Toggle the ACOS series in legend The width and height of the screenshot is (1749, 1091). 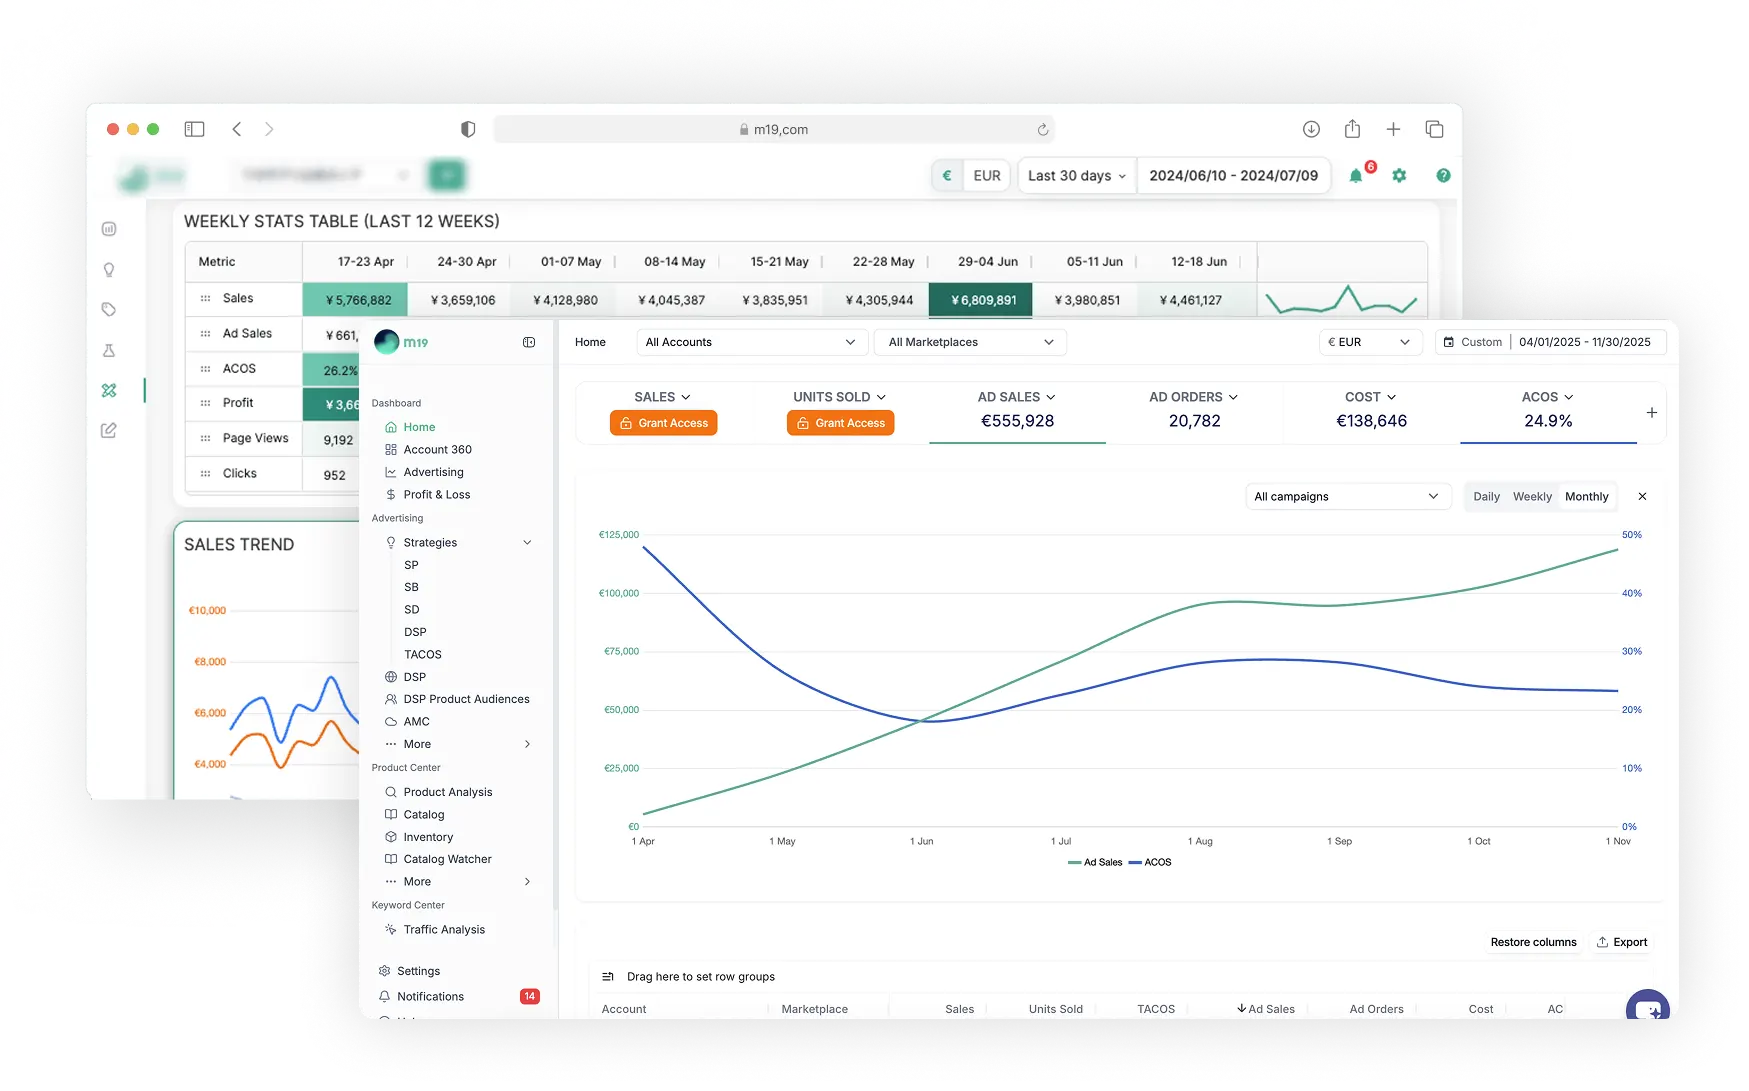[1150, 862]
